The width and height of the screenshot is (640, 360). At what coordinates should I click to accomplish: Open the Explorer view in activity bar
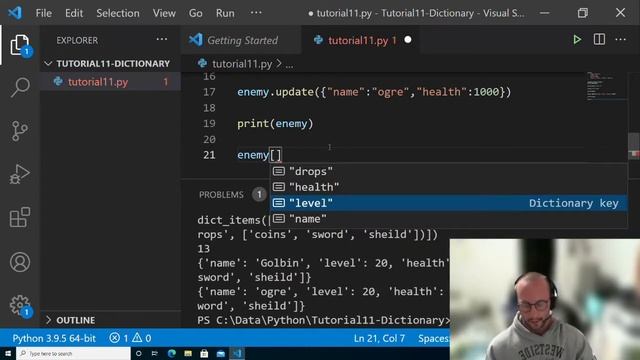[x=20, y=44]
